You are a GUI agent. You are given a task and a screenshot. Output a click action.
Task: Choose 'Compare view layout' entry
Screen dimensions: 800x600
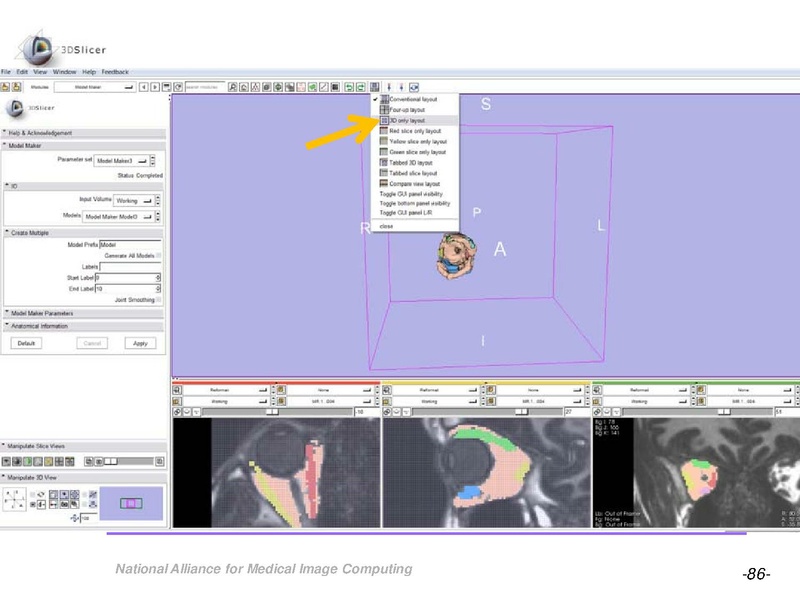(414, 184)
